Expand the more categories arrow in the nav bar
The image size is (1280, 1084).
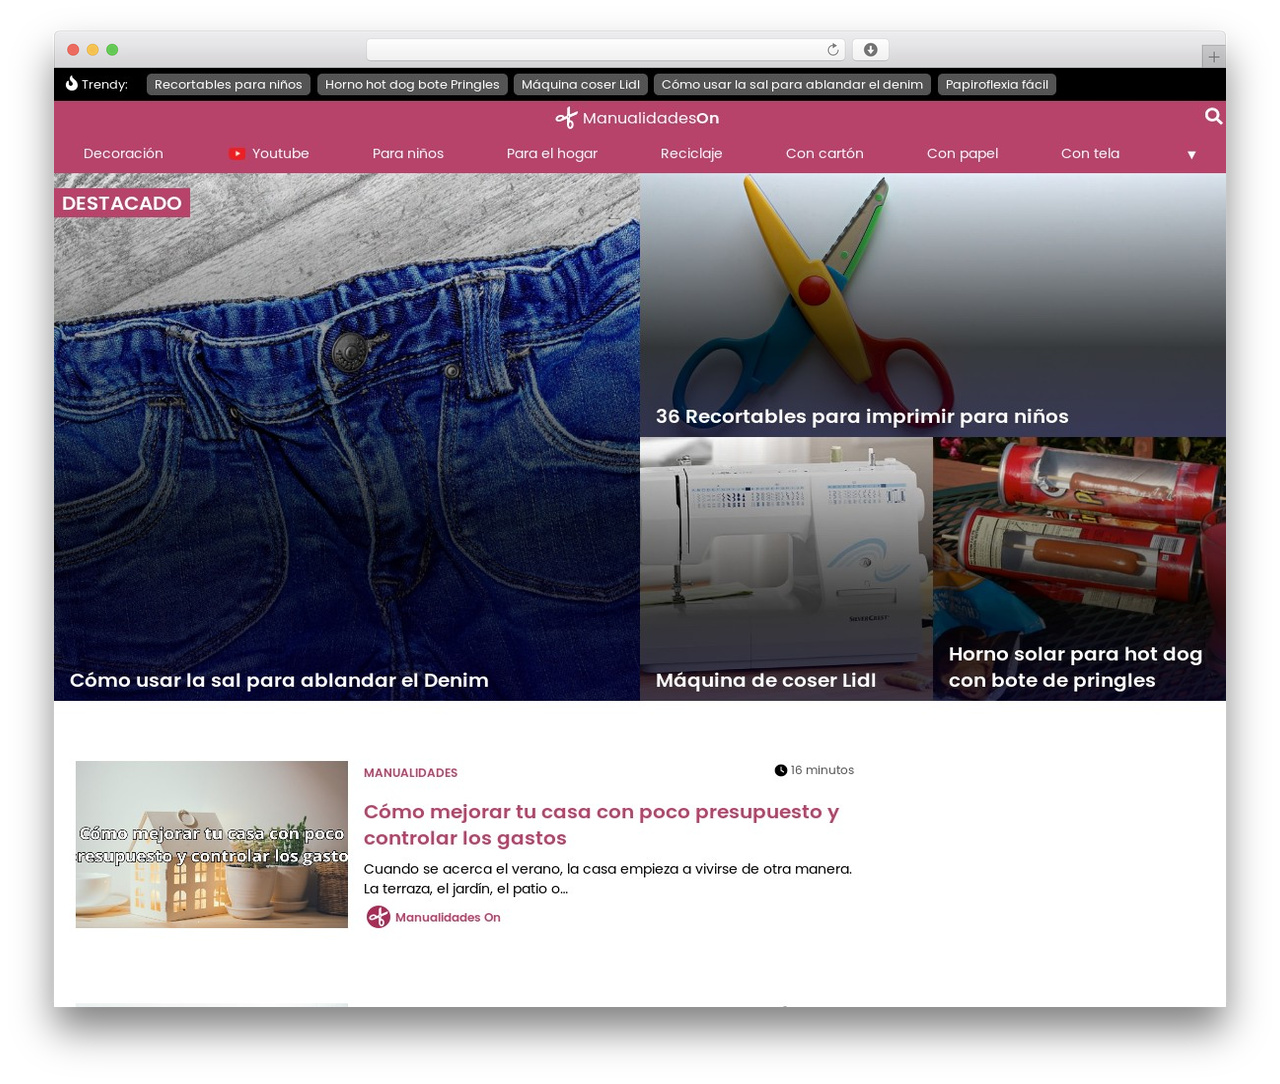pos(1191,154)
